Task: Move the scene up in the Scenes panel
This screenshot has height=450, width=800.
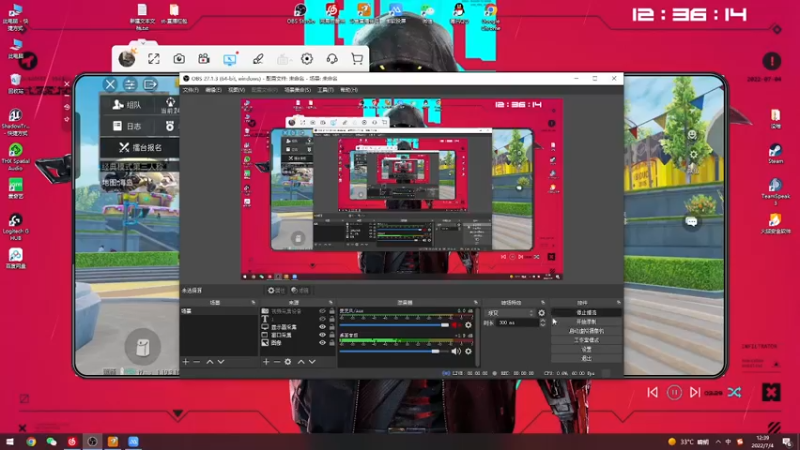Action: coord(210,362)
